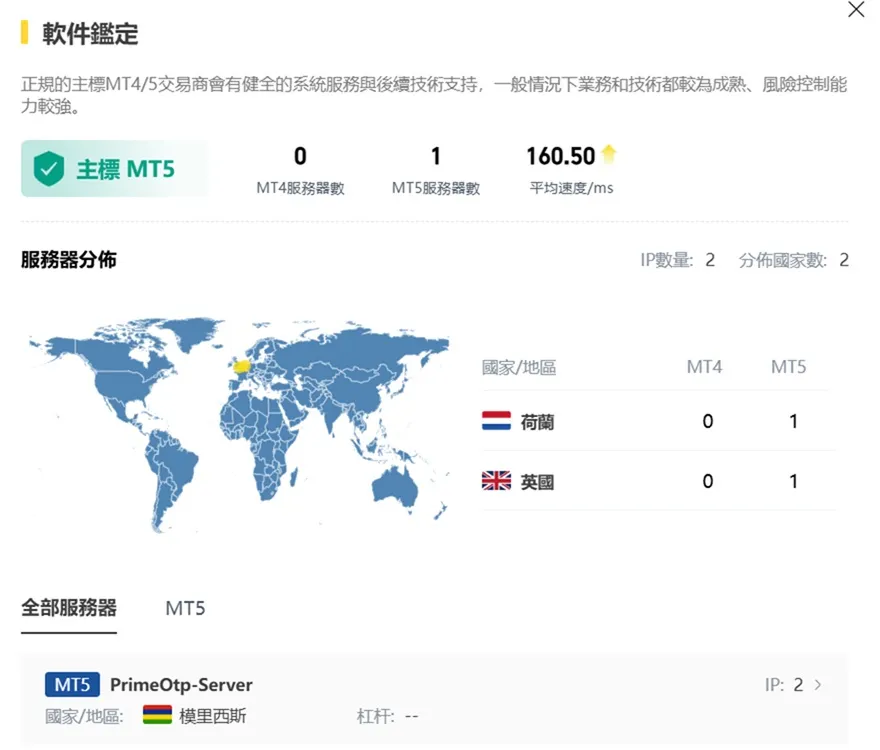Click the Netherlands flag icon
The image size is (880, 750).
pyautogui.click(x=496, y=420)
